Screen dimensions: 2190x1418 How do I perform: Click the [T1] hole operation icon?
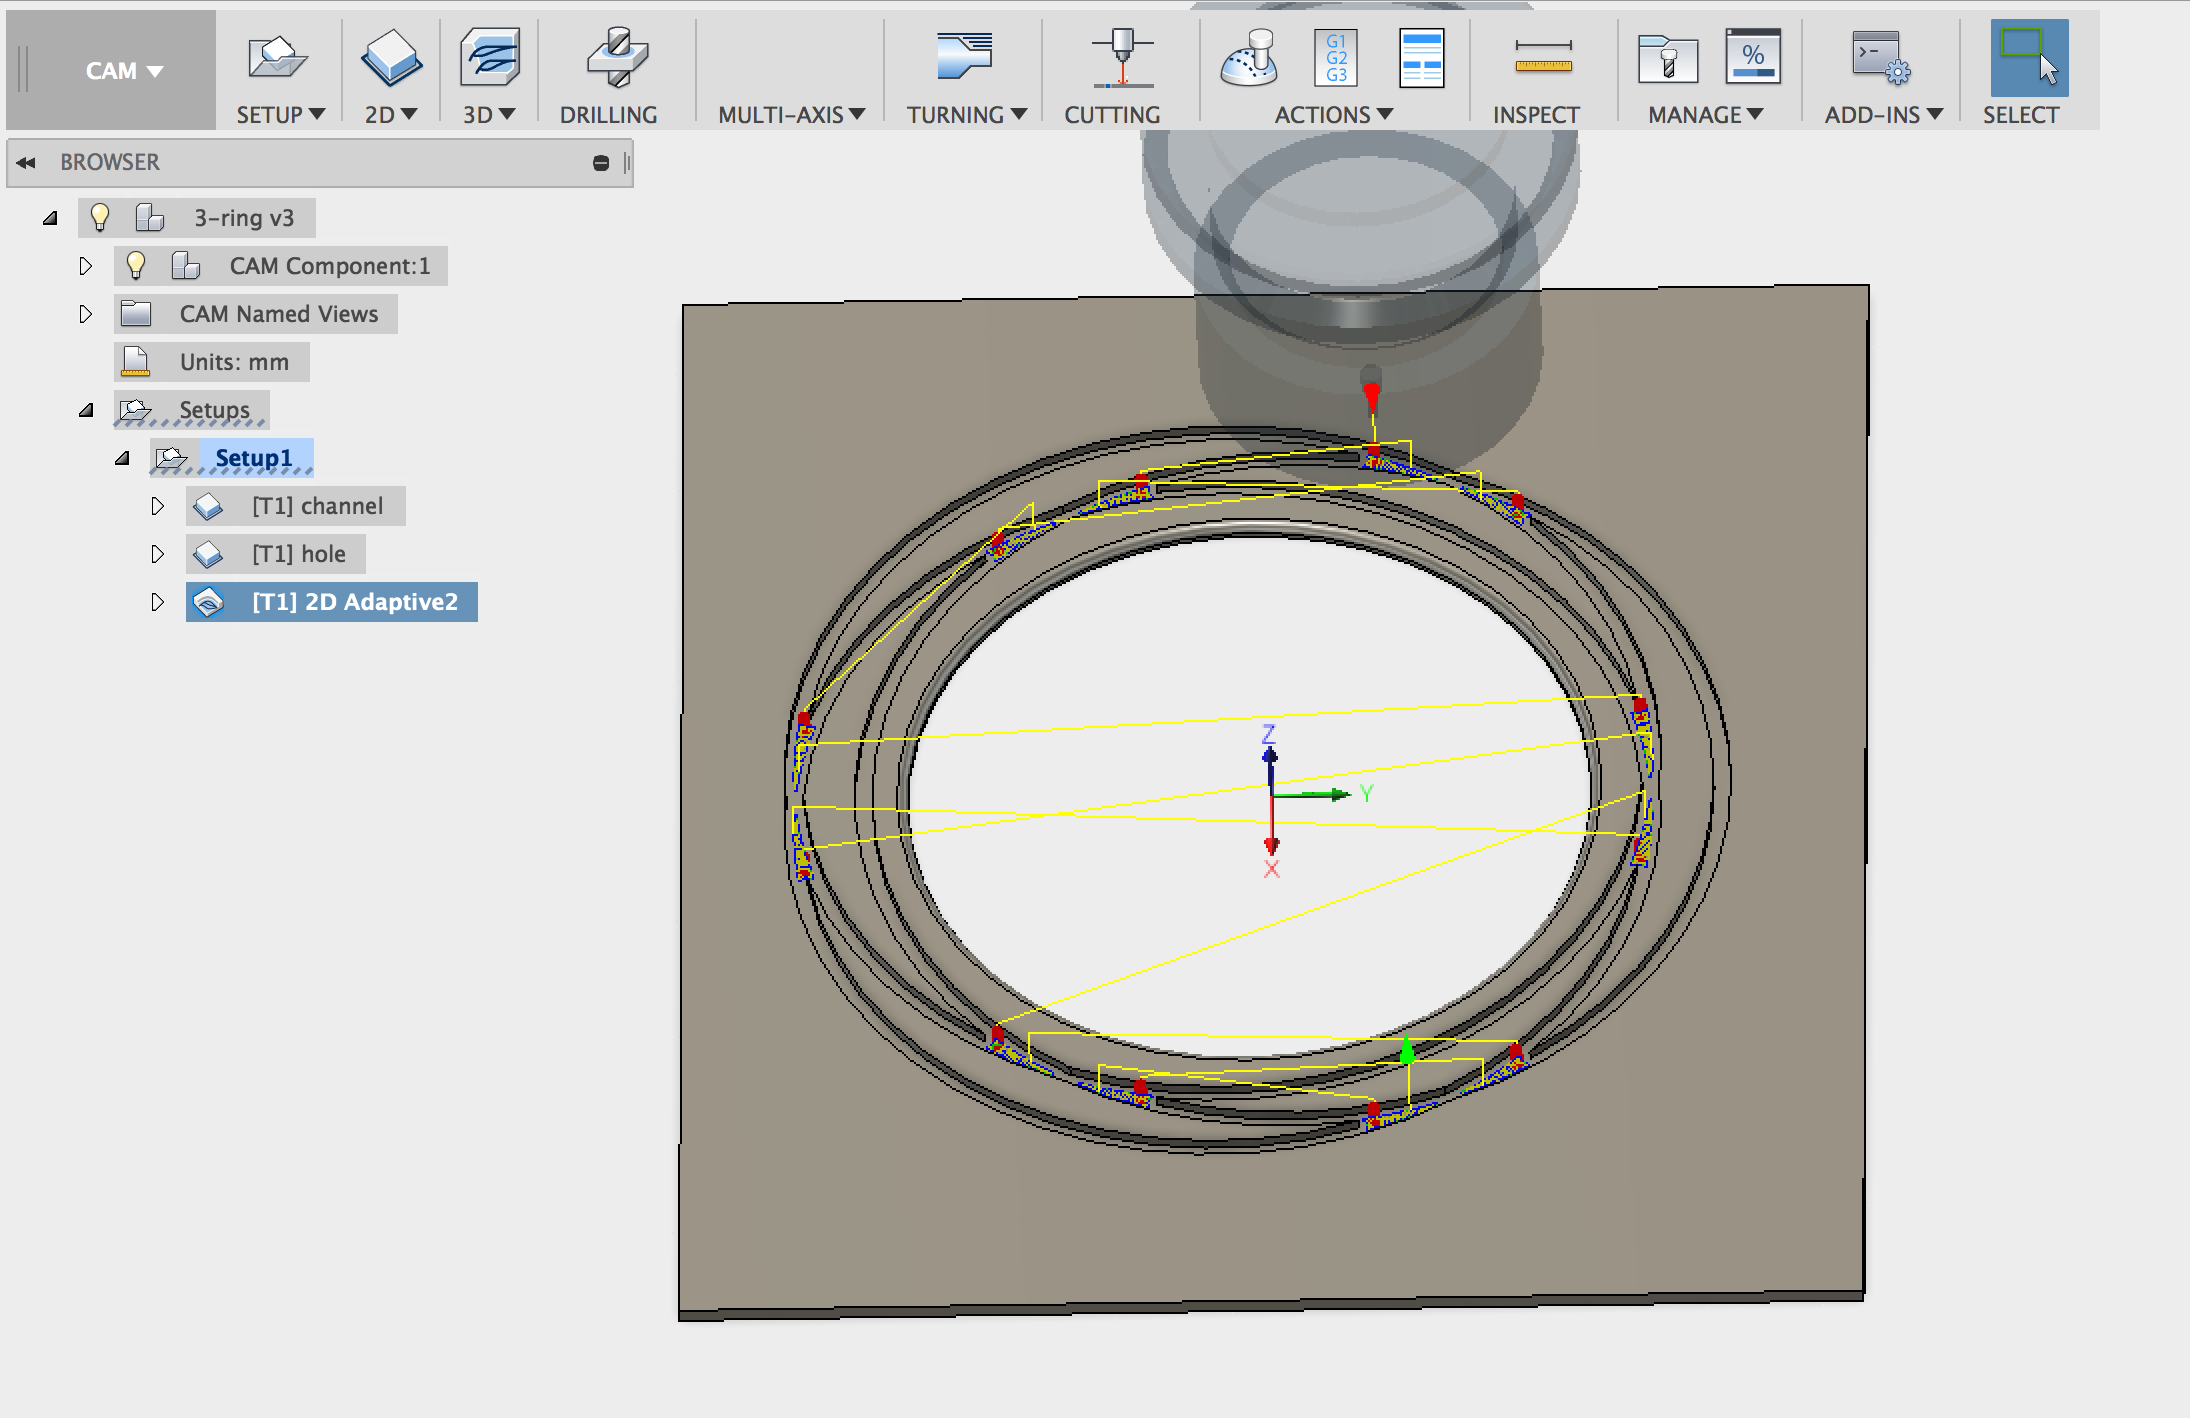[x=208, y=554]
